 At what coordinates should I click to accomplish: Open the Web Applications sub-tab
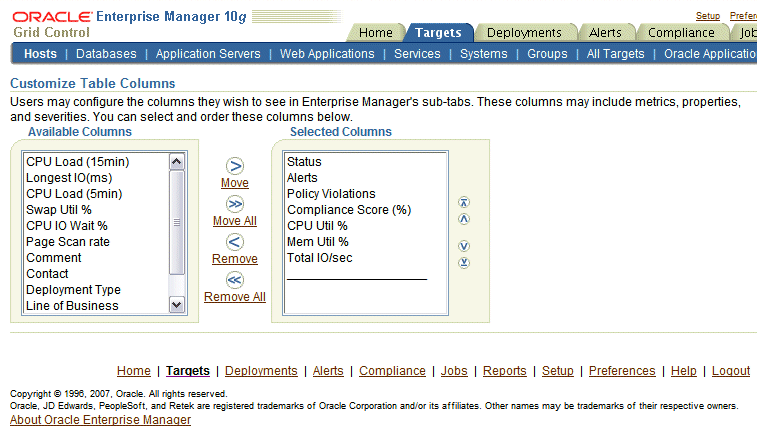[x=327, y=54]
